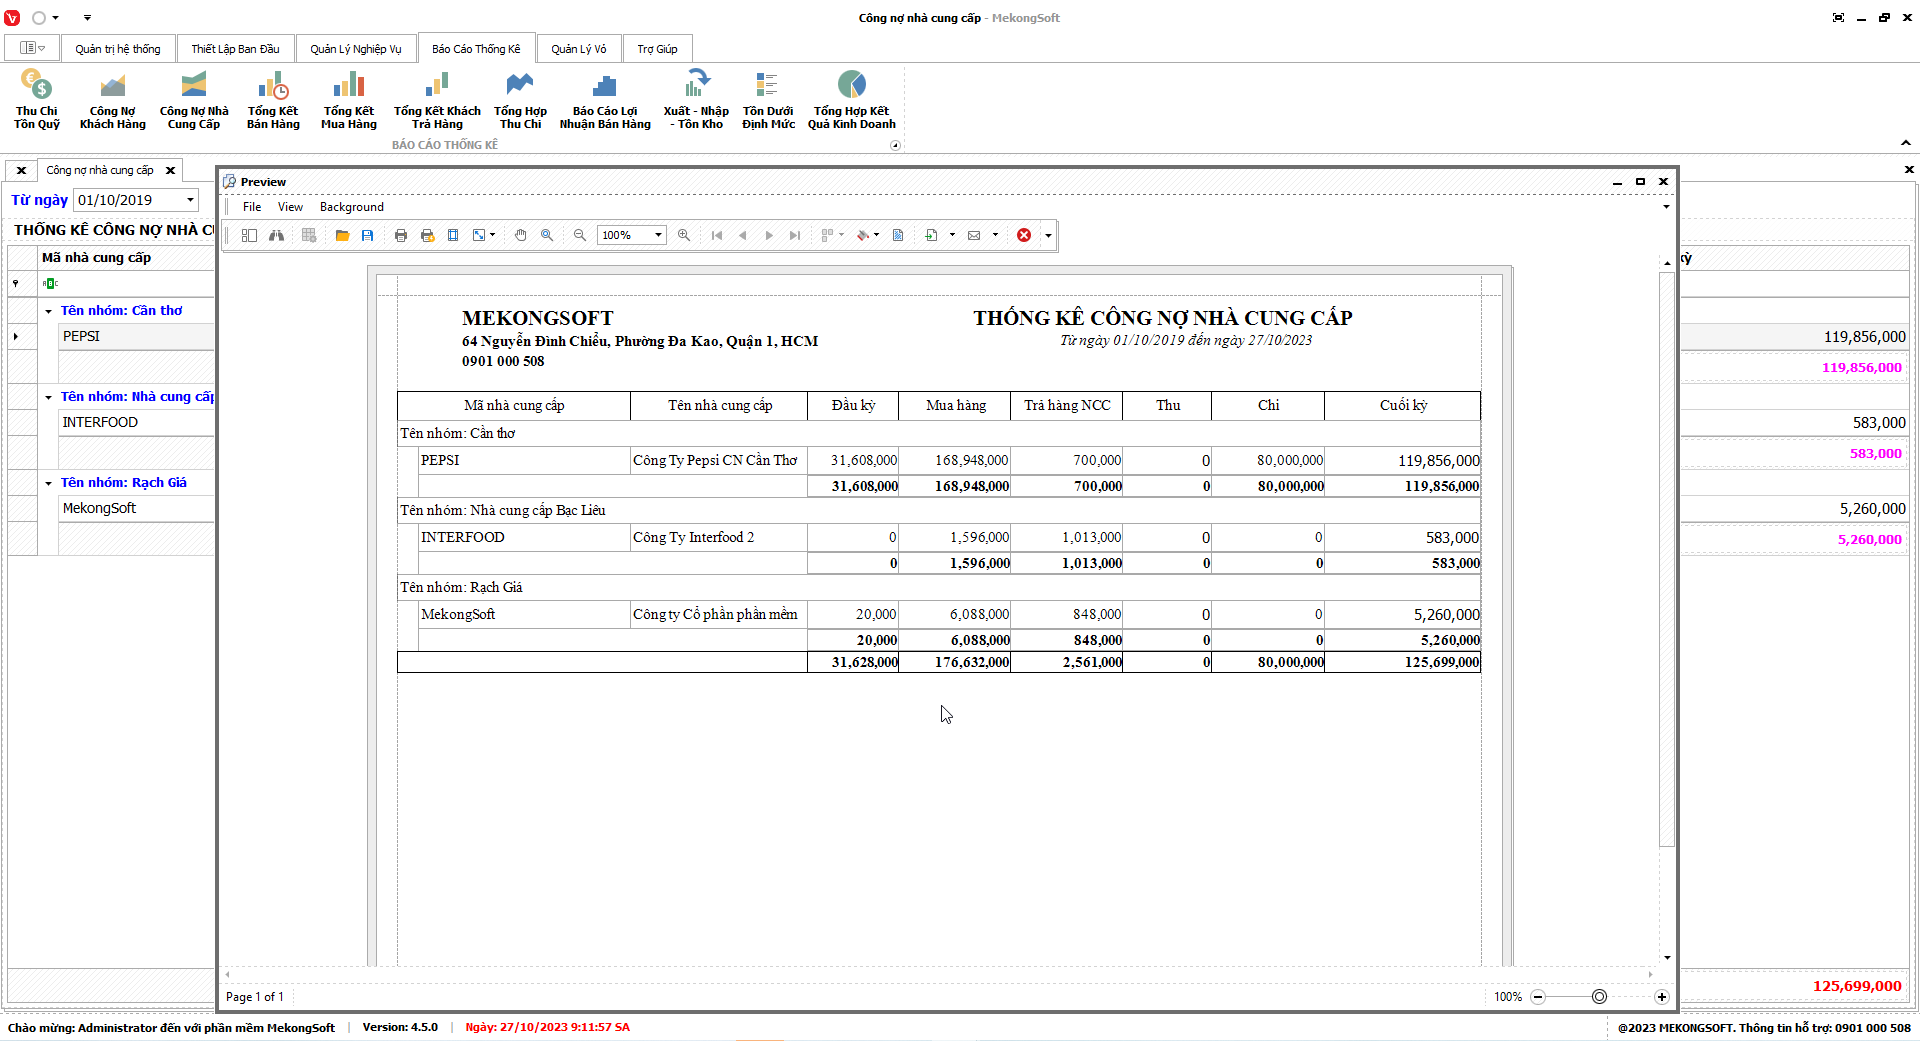Click the zoom slider handle in status bar
This screenshot has height=1041, width=1920.
(1599, 997)
